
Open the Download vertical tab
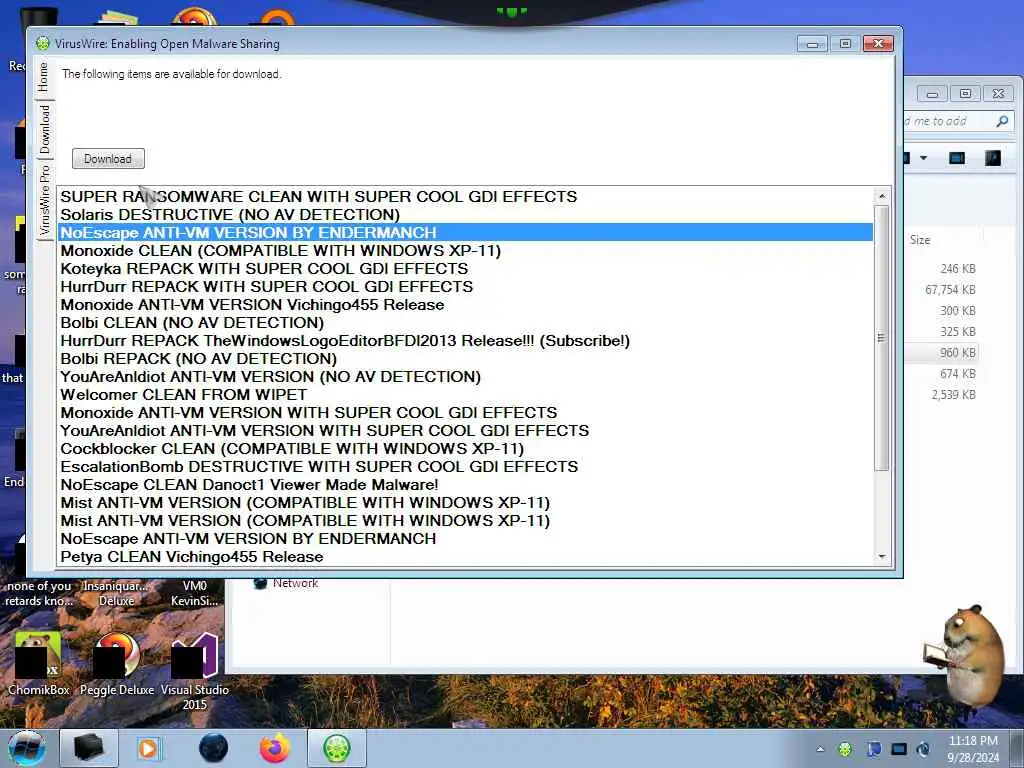(44, 129)
